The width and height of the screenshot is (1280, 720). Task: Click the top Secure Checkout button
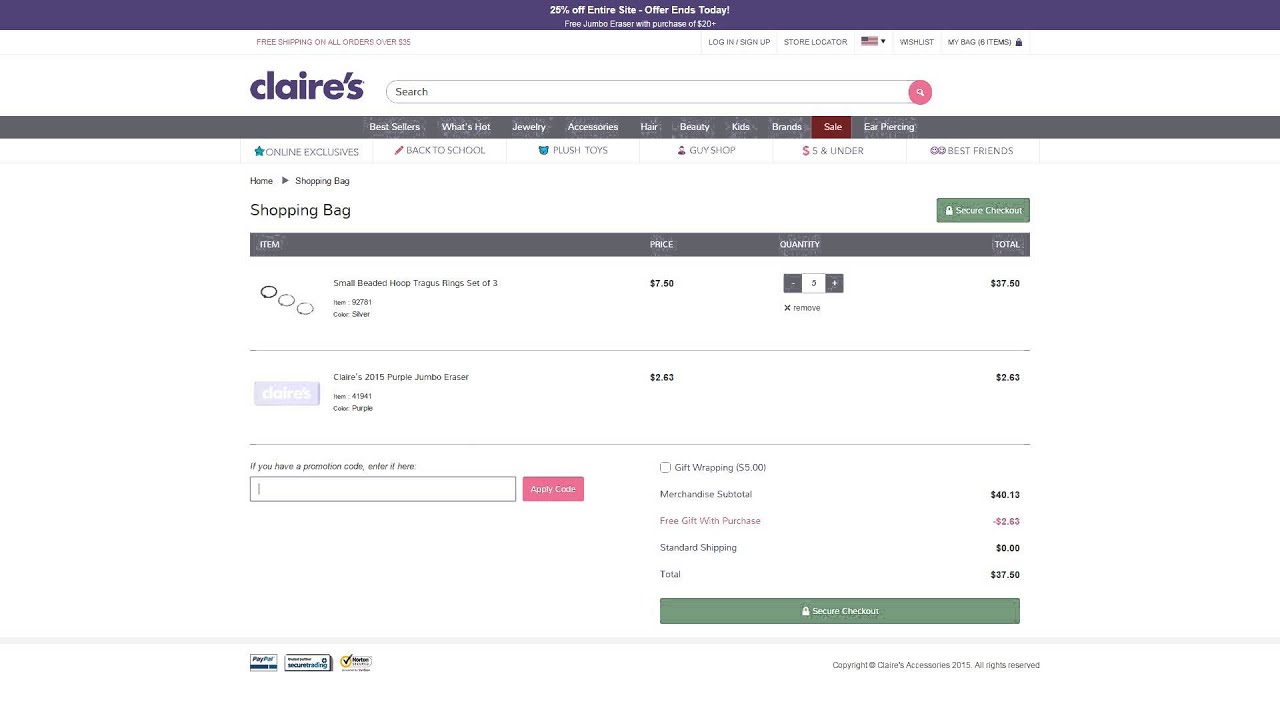point(983,210)
